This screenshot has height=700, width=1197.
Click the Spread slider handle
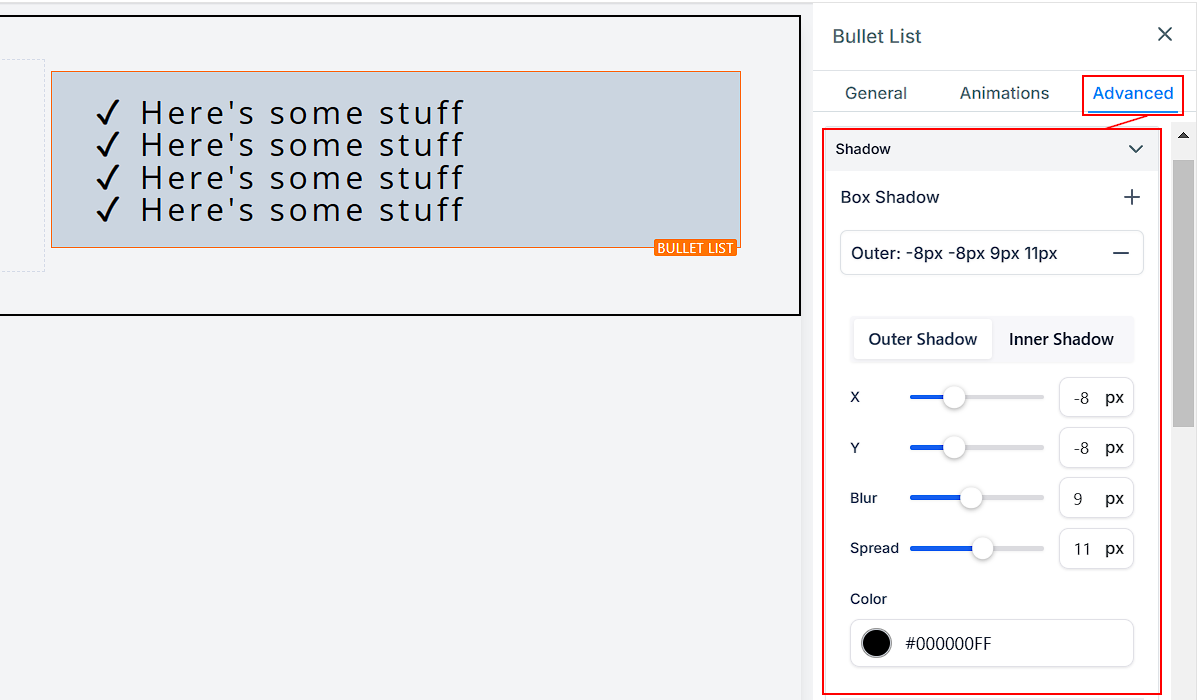(983, 548)
